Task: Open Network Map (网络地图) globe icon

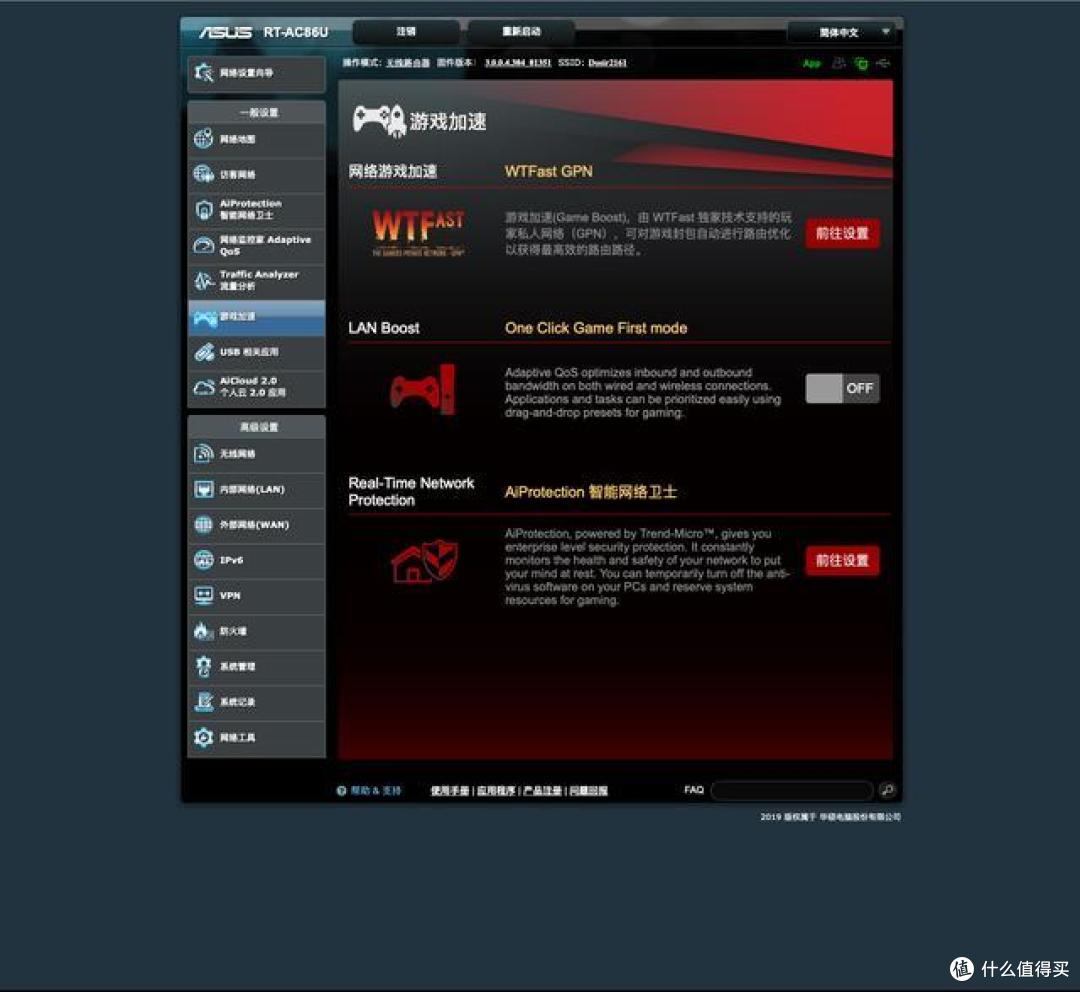Action: pyautogui.click(x=204, y=138)
